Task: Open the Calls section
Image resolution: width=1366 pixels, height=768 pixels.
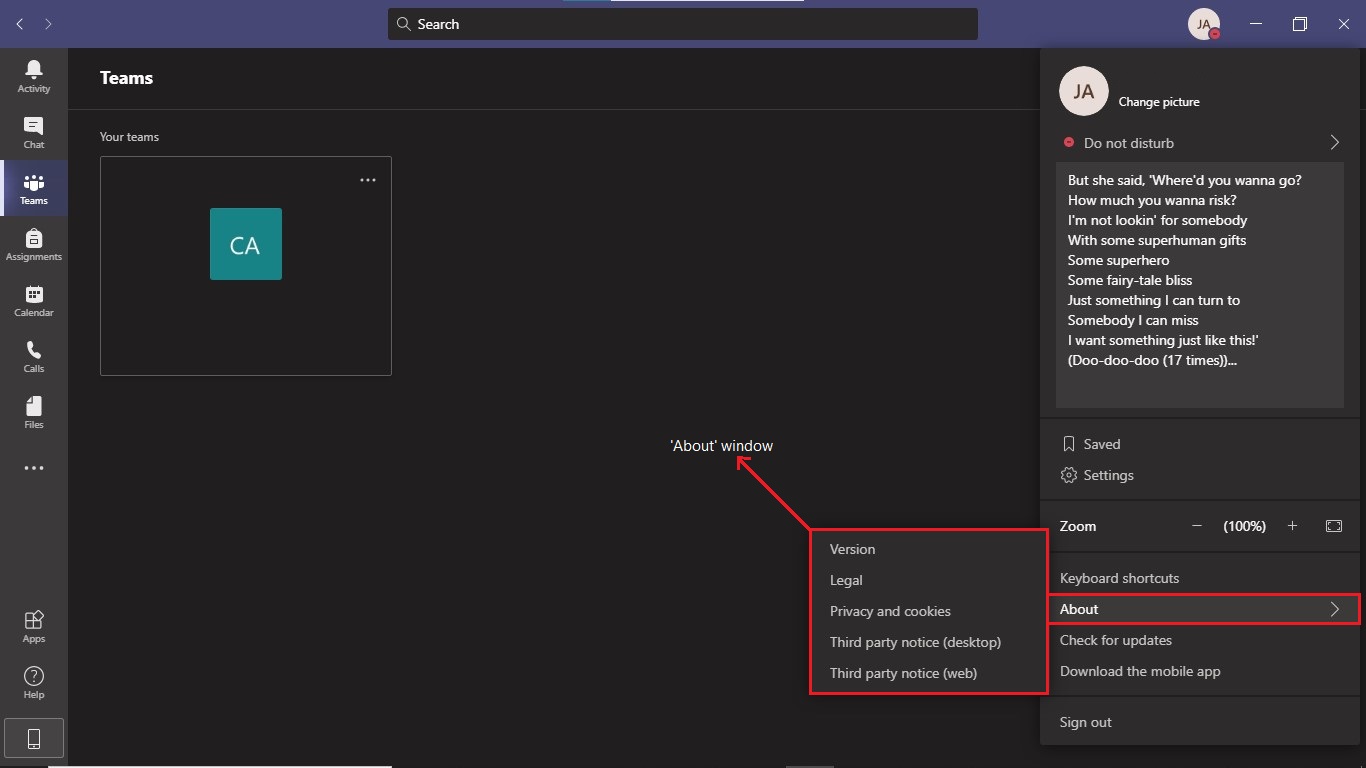Action: (x=34, y=356)
